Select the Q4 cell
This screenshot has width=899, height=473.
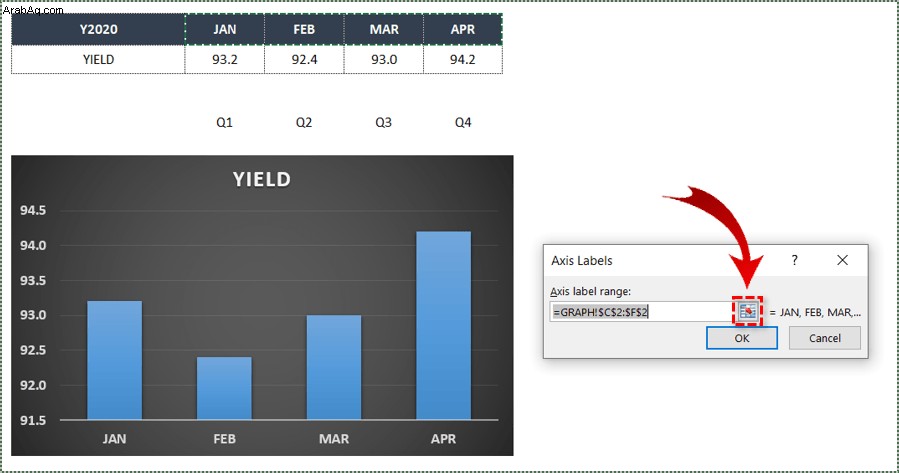pyautogui.click(x=463, y=122)
